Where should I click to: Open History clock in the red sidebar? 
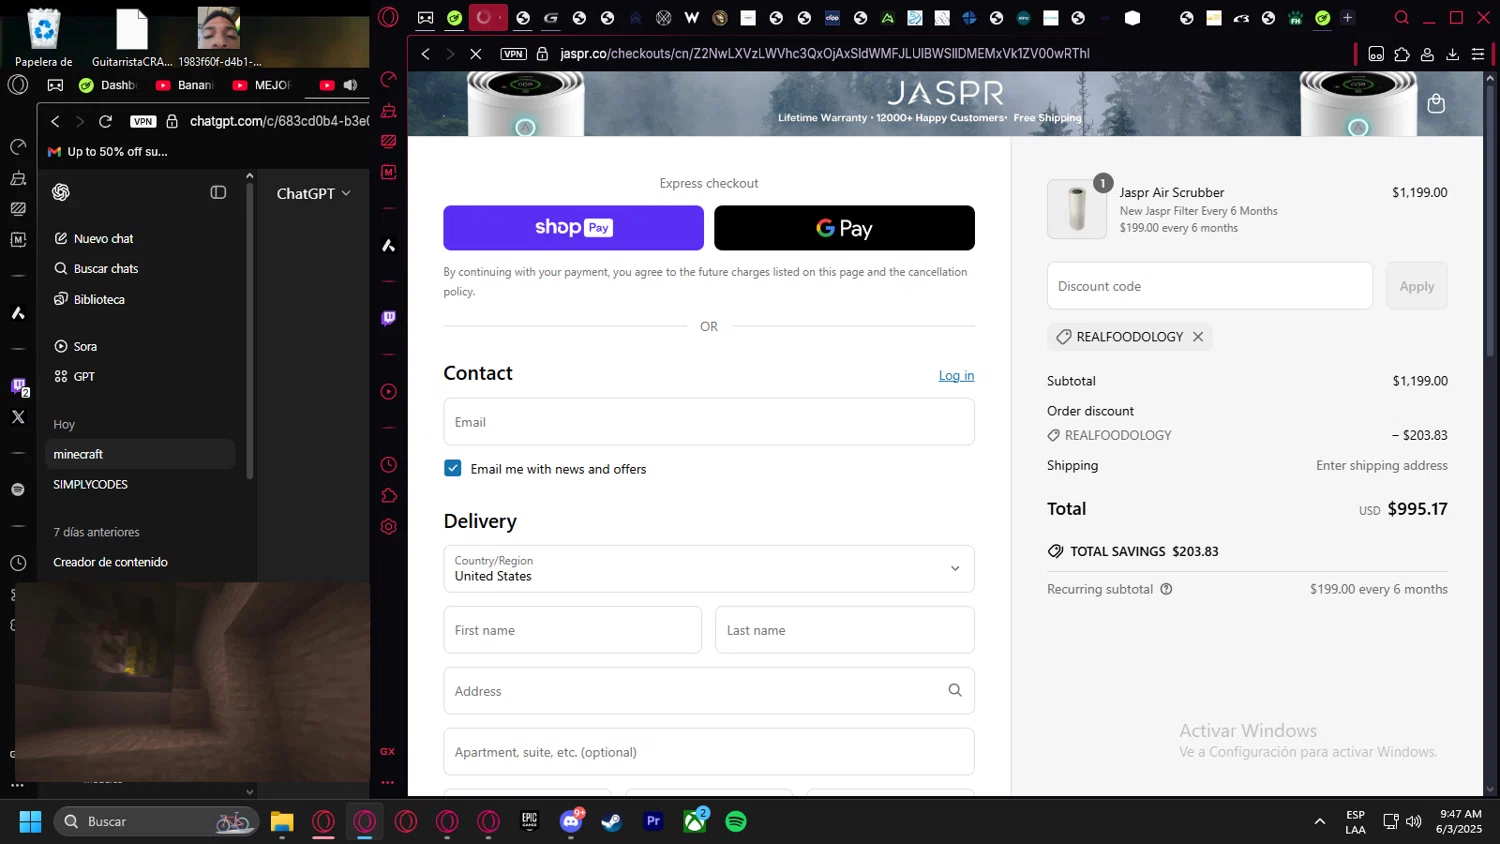[x=389, y=465]
